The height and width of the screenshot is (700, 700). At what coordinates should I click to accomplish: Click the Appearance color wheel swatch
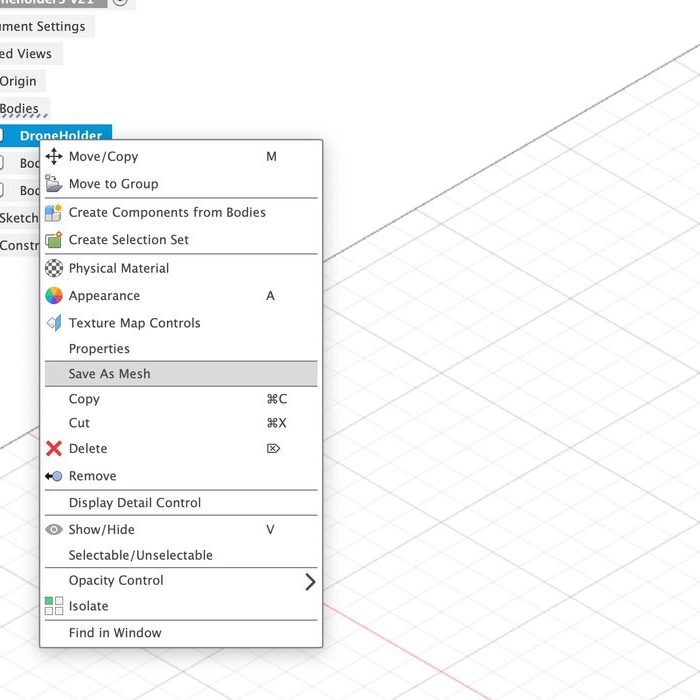54,296
